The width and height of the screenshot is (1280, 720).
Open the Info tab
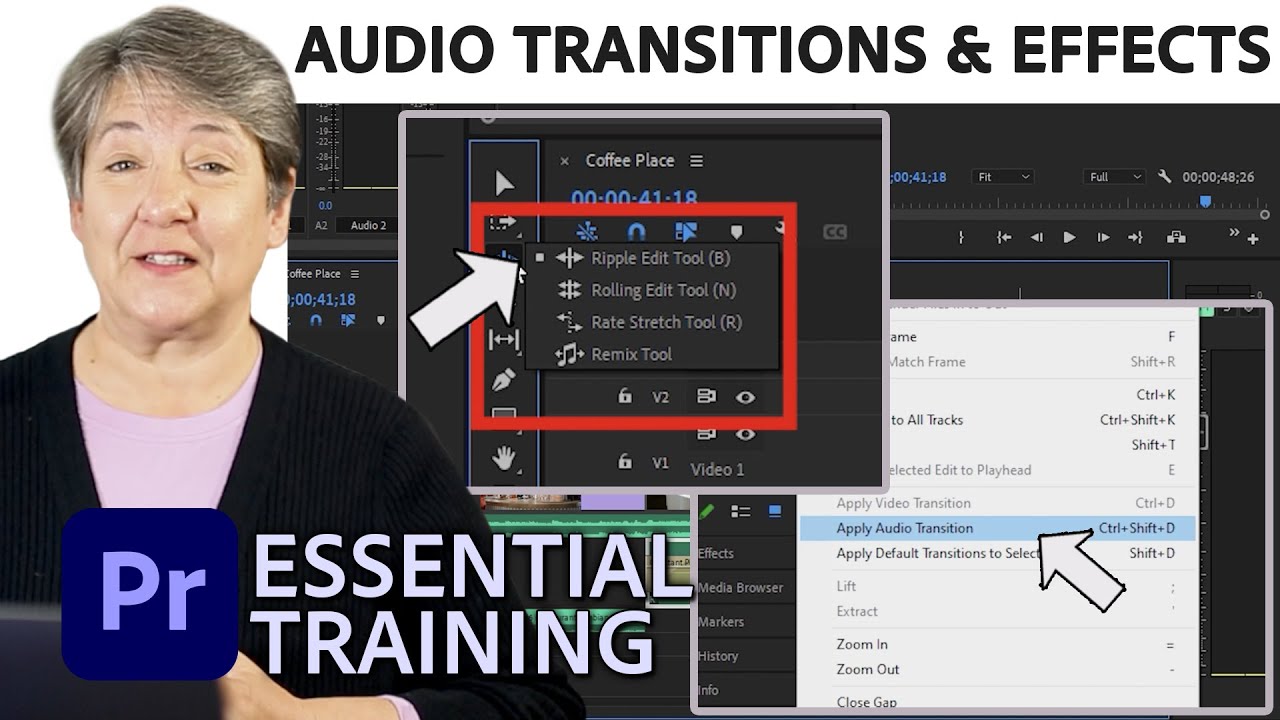tap(708, 690)
